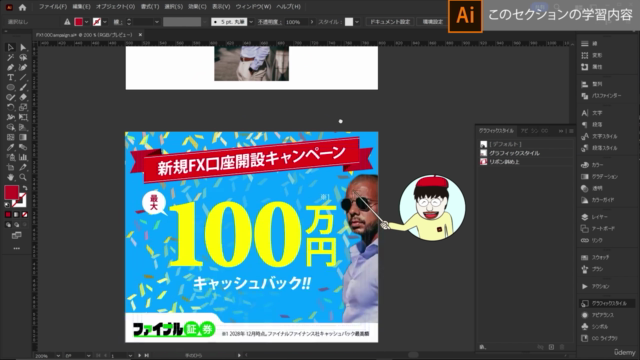The image size is (640, 360).
Task: Click the Home icon in the top bar
Action: pyautogui.click(x=22, y=7)
